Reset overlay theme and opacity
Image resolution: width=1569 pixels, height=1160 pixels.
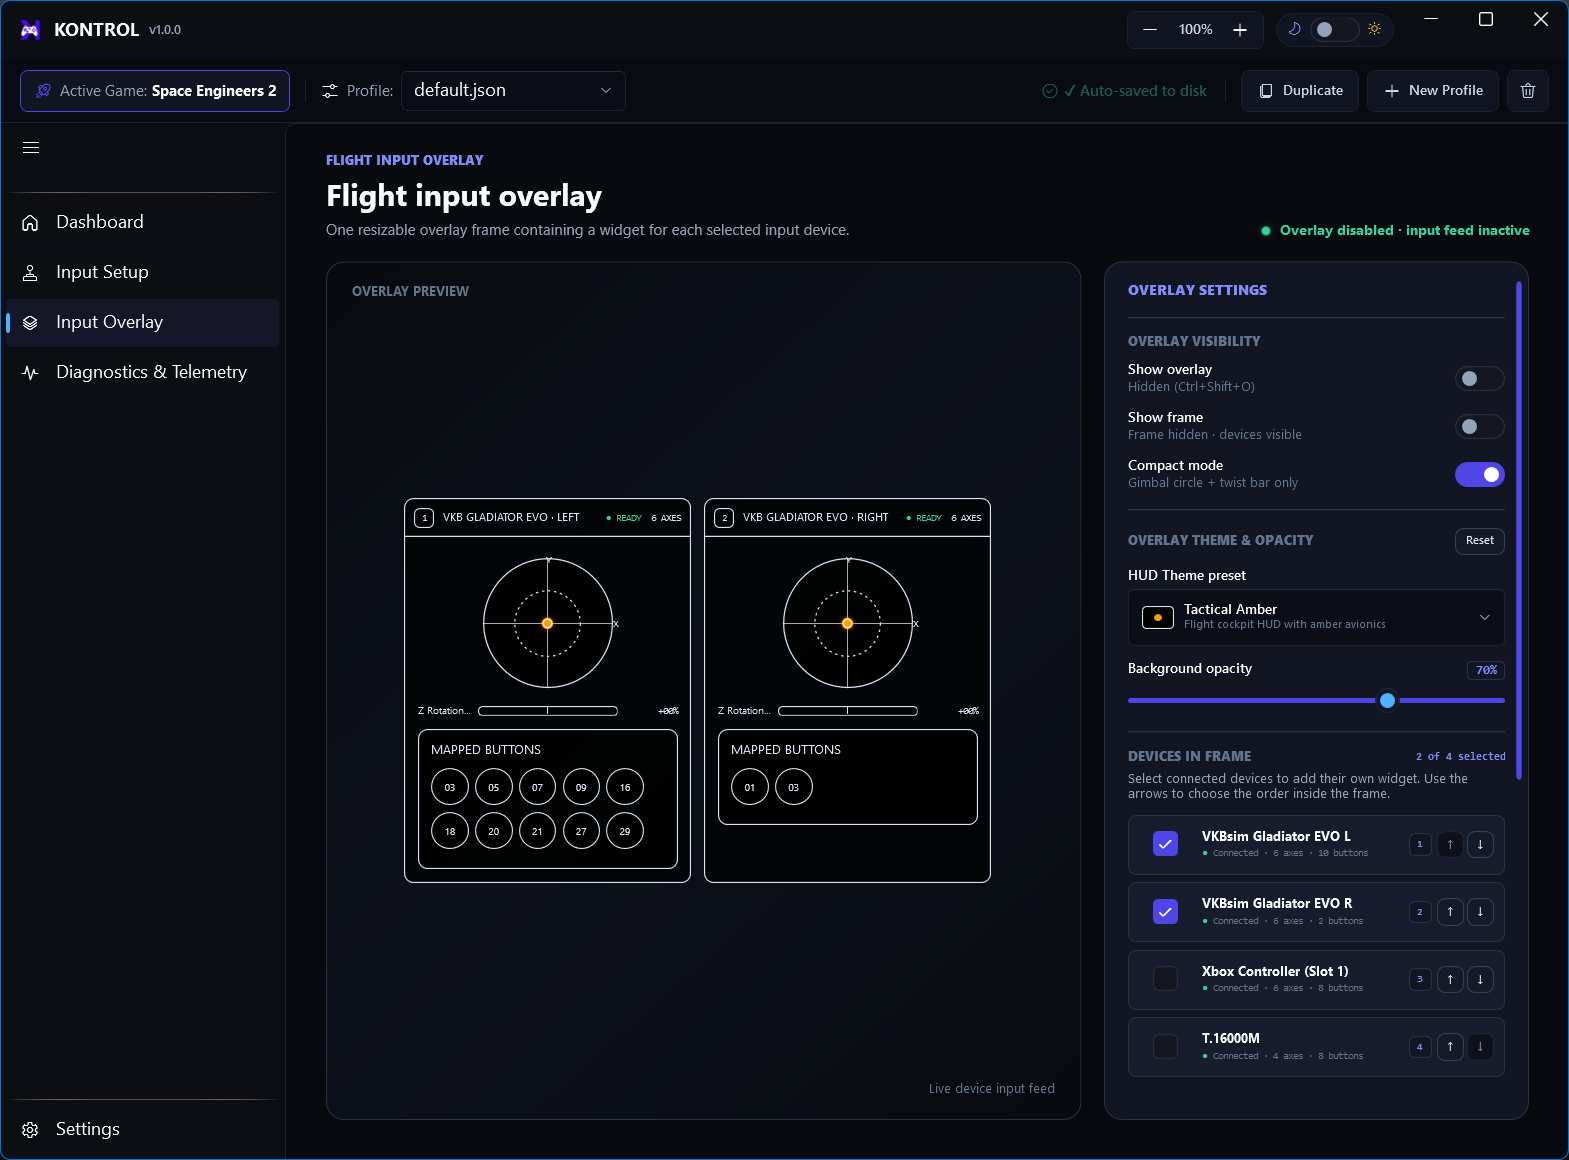(x=1480, y=541)
